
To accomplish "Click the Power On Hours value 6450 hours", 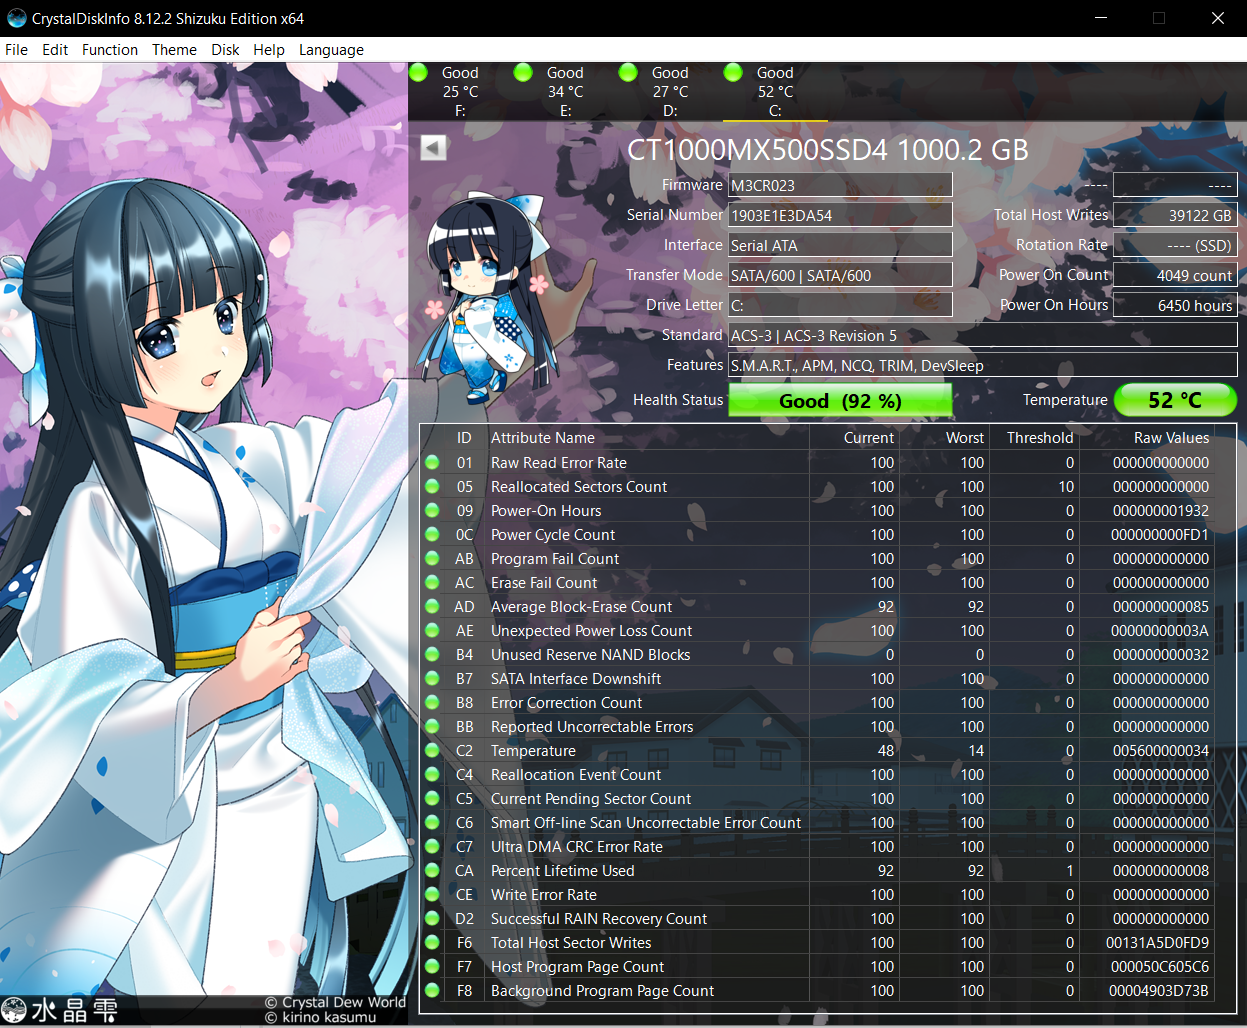I will pyautogui.click(x=1175, y=305).
